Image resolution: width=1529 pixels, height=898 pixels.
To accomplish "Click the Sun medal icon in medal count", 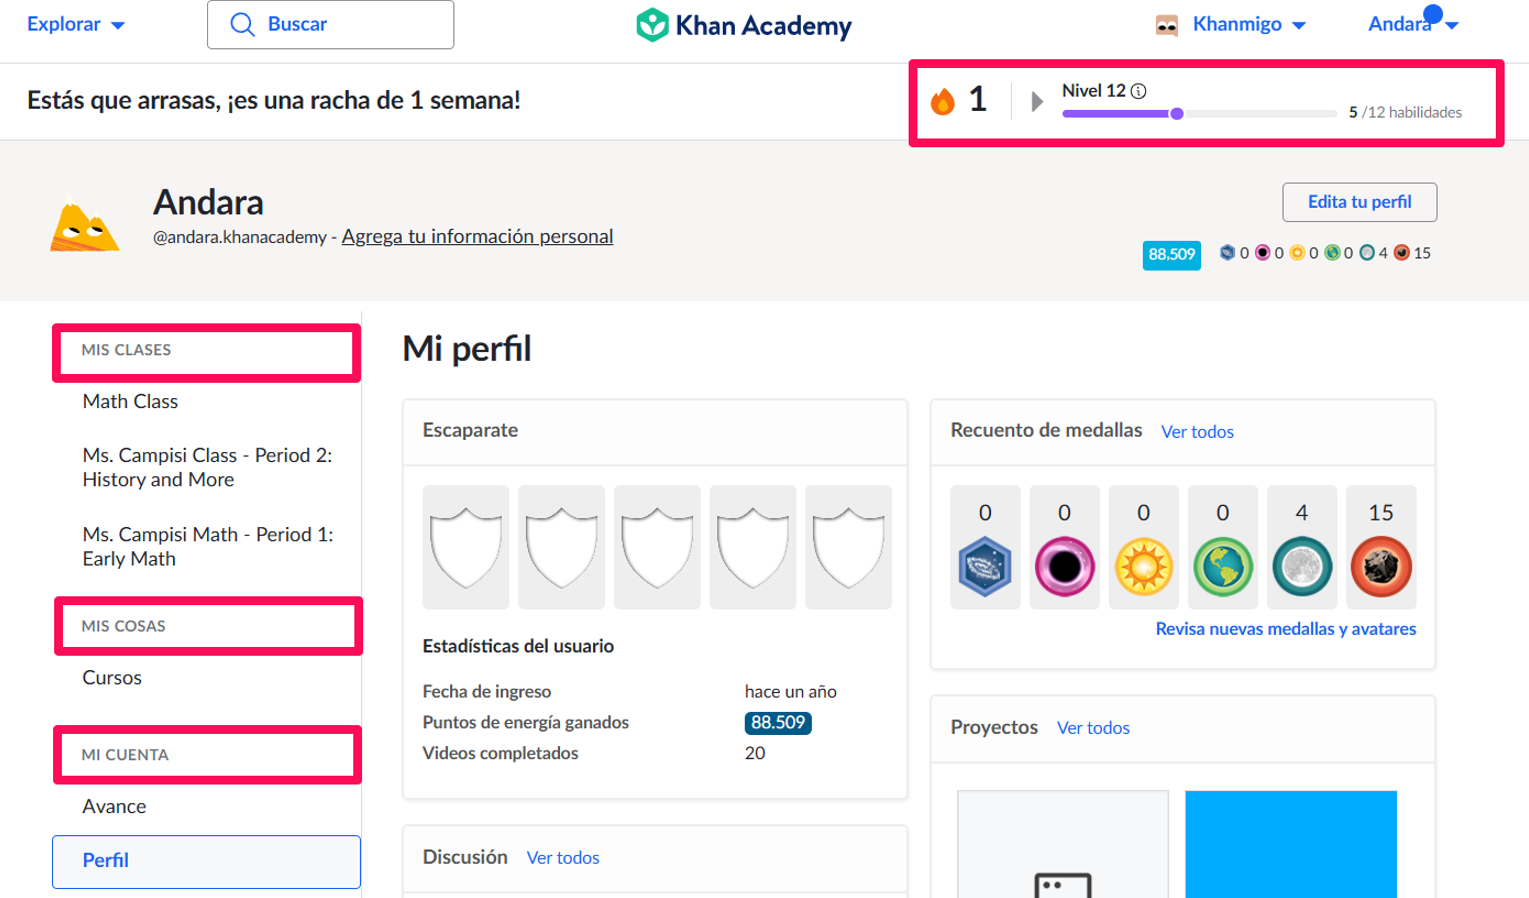I will (1143, 566).
